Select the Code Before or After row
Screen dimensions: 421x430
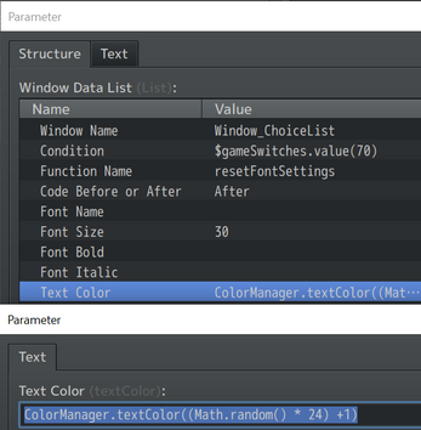click(x=220, y=191)
